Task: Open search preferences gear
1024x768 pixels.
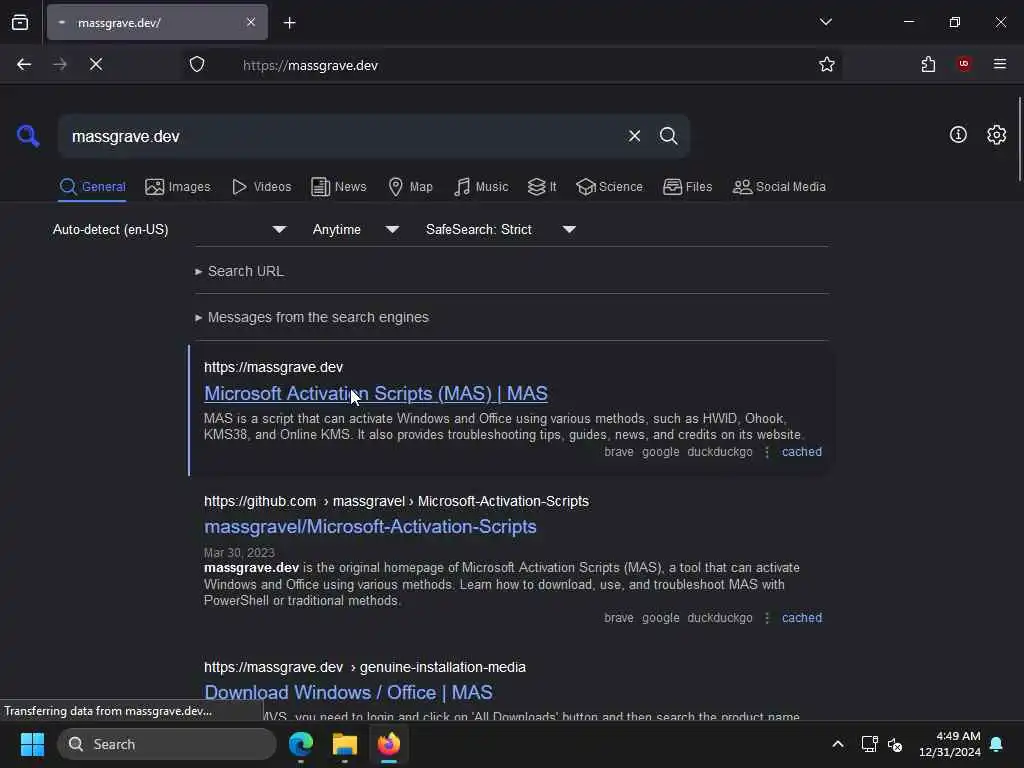Action: [x=996, y=135]
